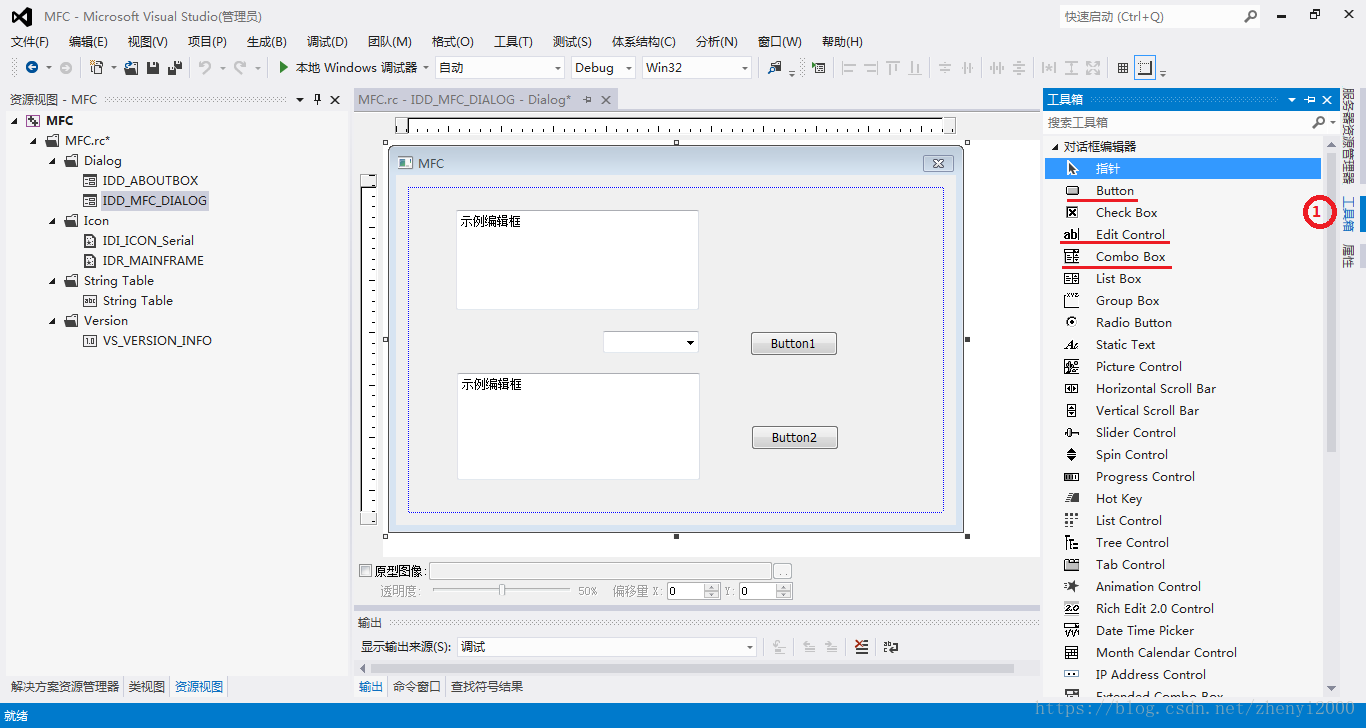The image size is (1366, 728).
Task: Pin the 资源视图 panel with the pushpin
Action: pyautogui.click(x=318, y=100)
